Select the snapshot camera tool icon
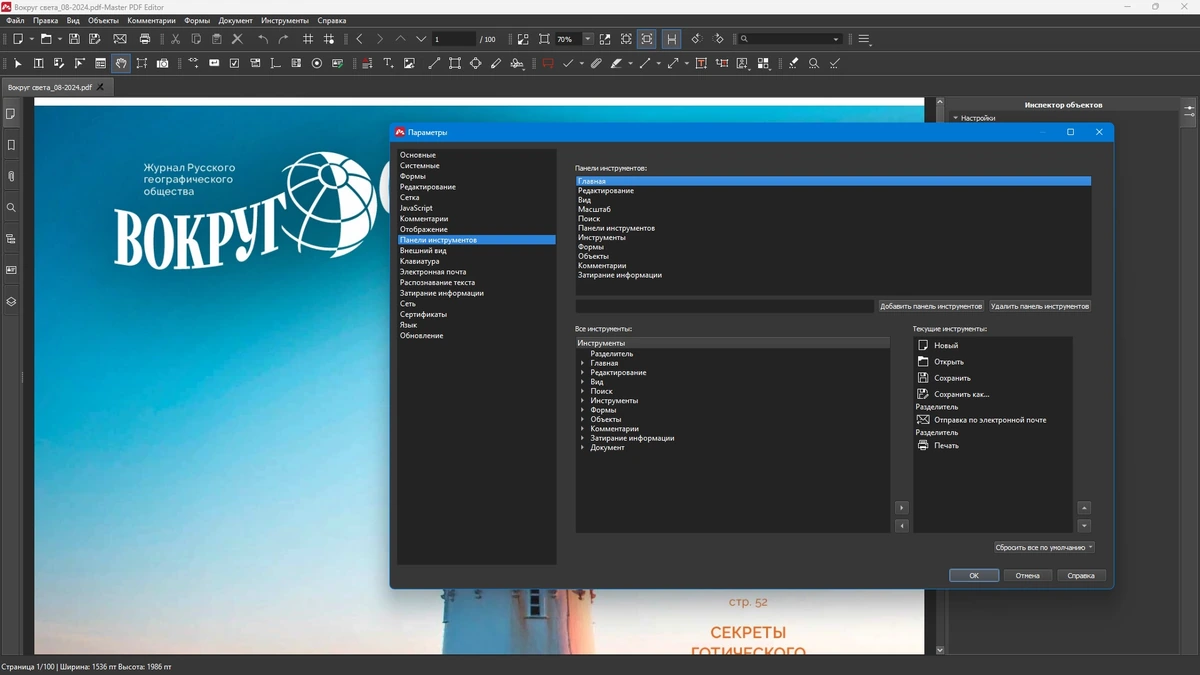The height and width of the screenshot is (675, 1200). [163, 63]
